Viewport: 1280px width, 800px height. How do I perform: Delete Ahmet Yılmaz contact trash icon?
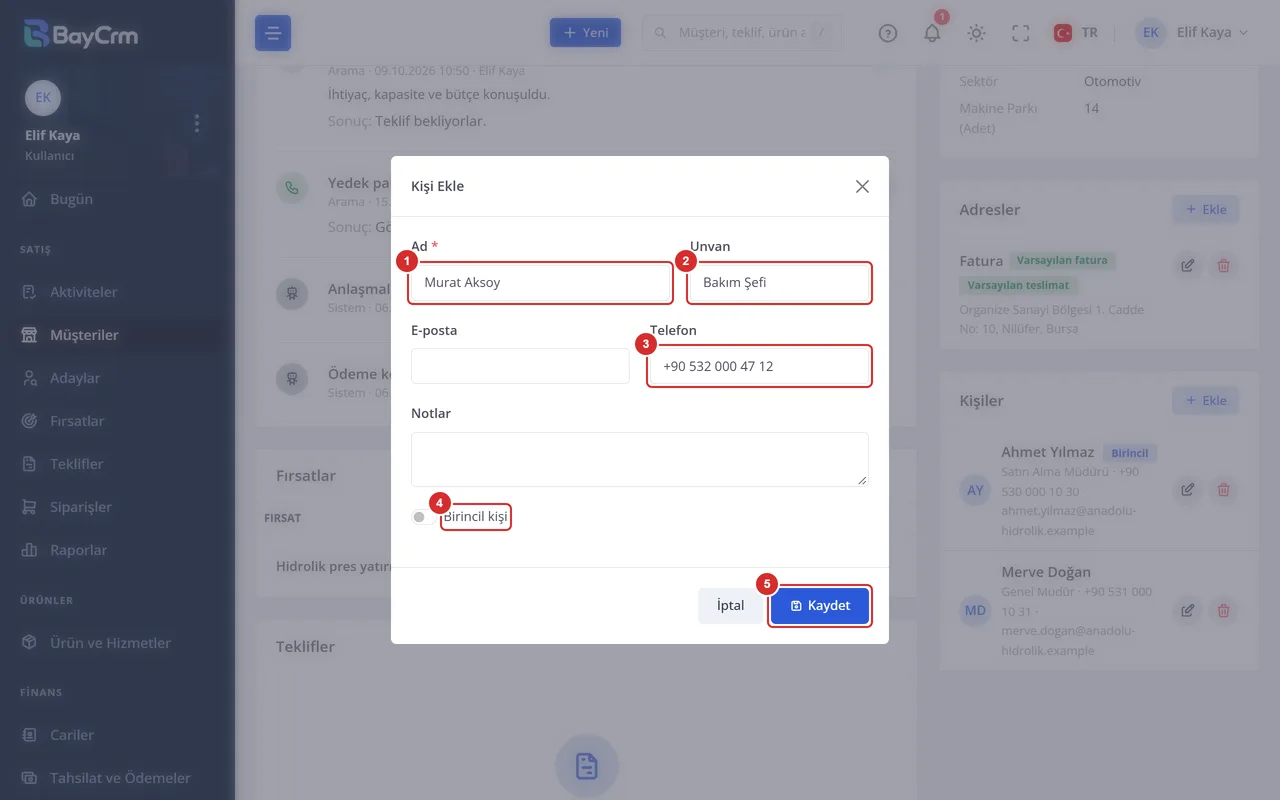point(1223,490)
